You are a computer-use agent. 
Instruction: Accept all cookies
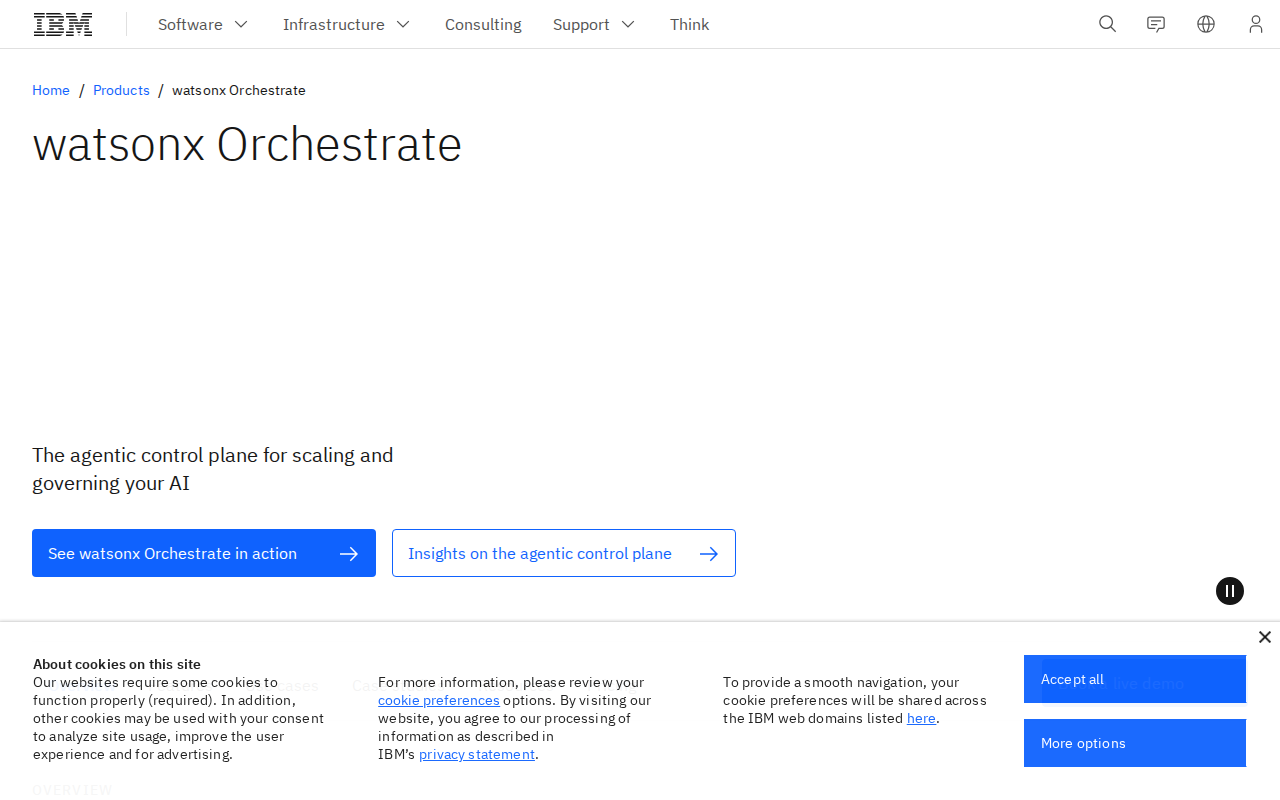[x=1135, y=679]
